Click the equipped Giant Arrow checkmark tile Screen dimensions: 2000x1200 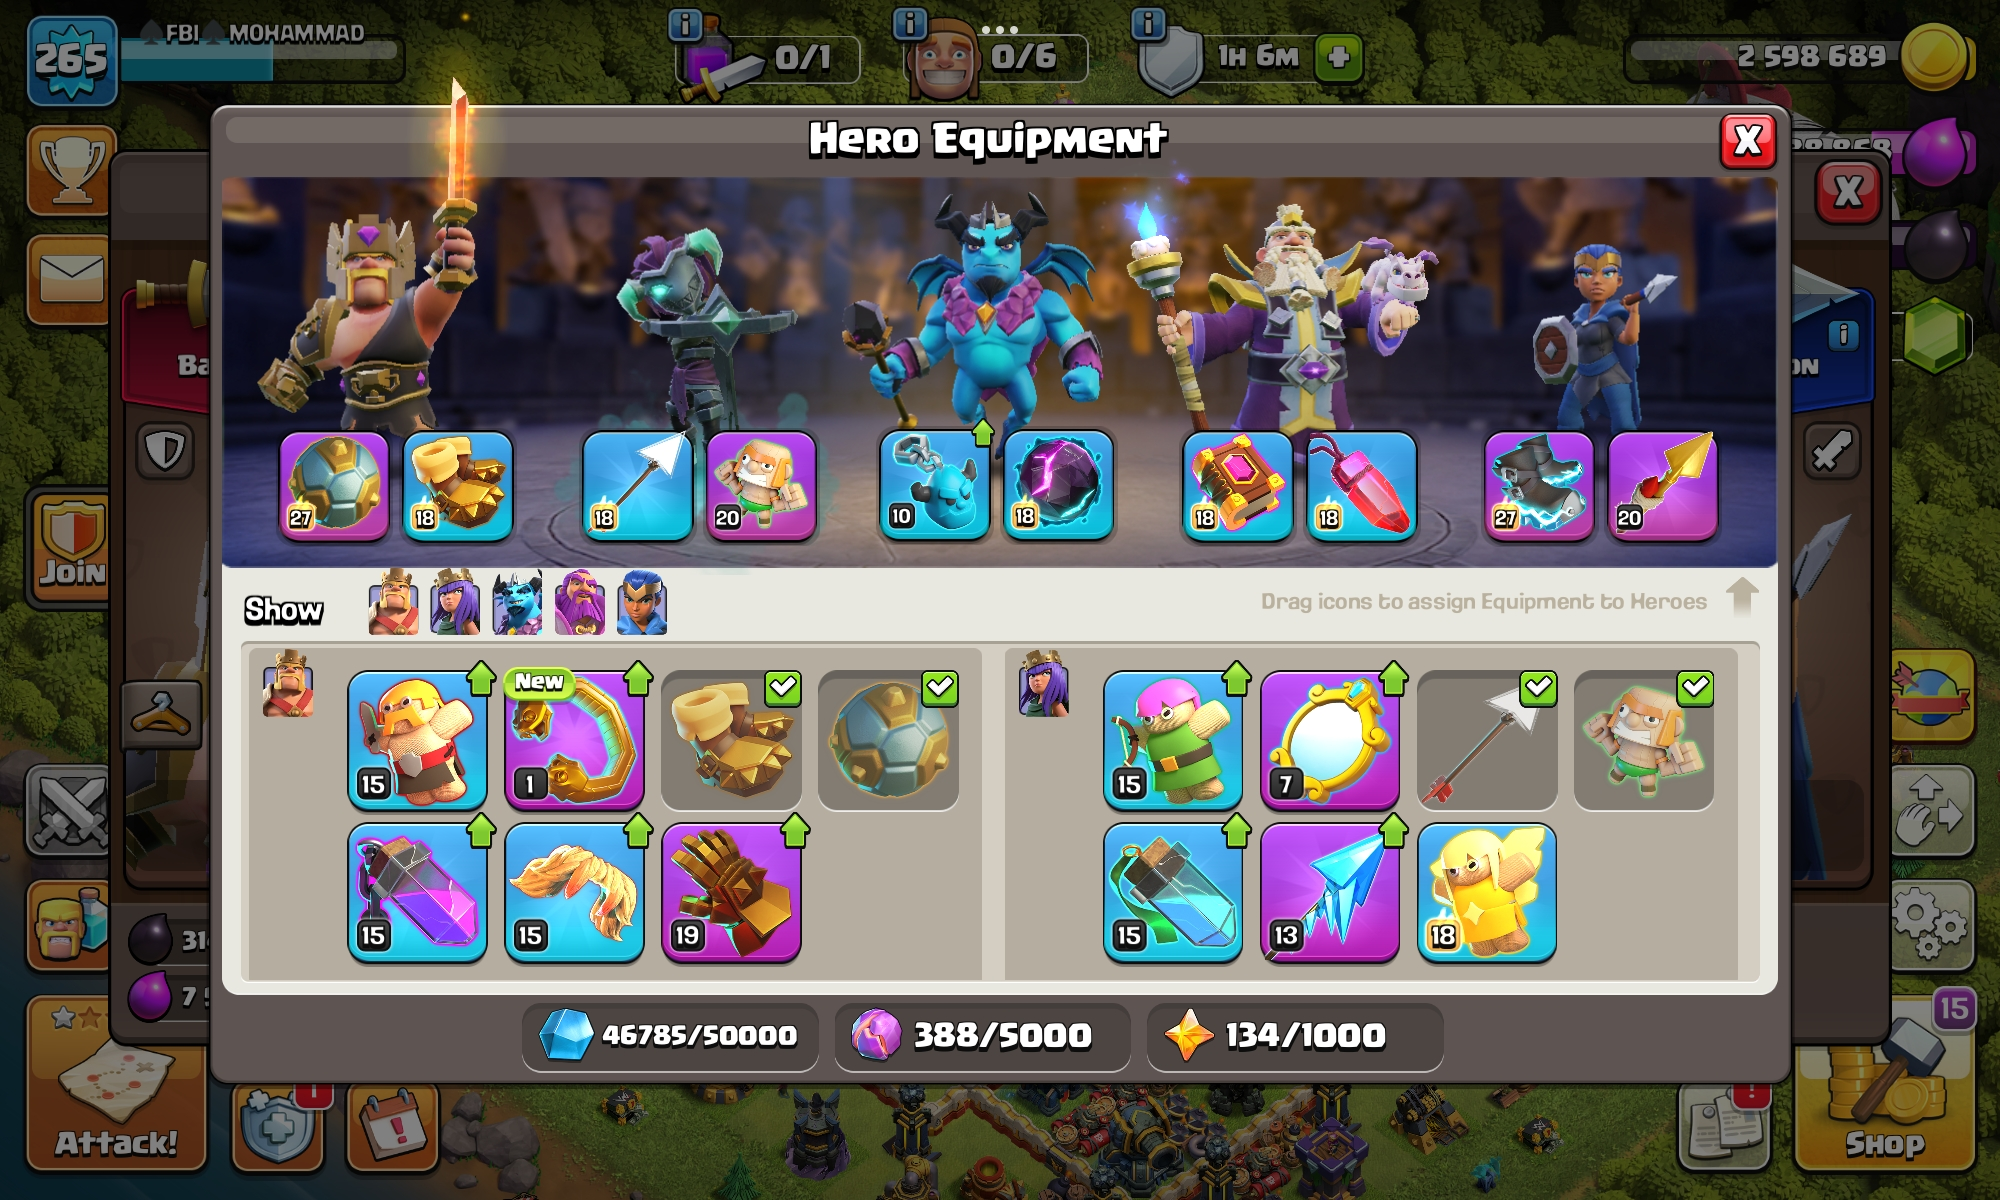pyautogui.click(x=1487, y=740)
